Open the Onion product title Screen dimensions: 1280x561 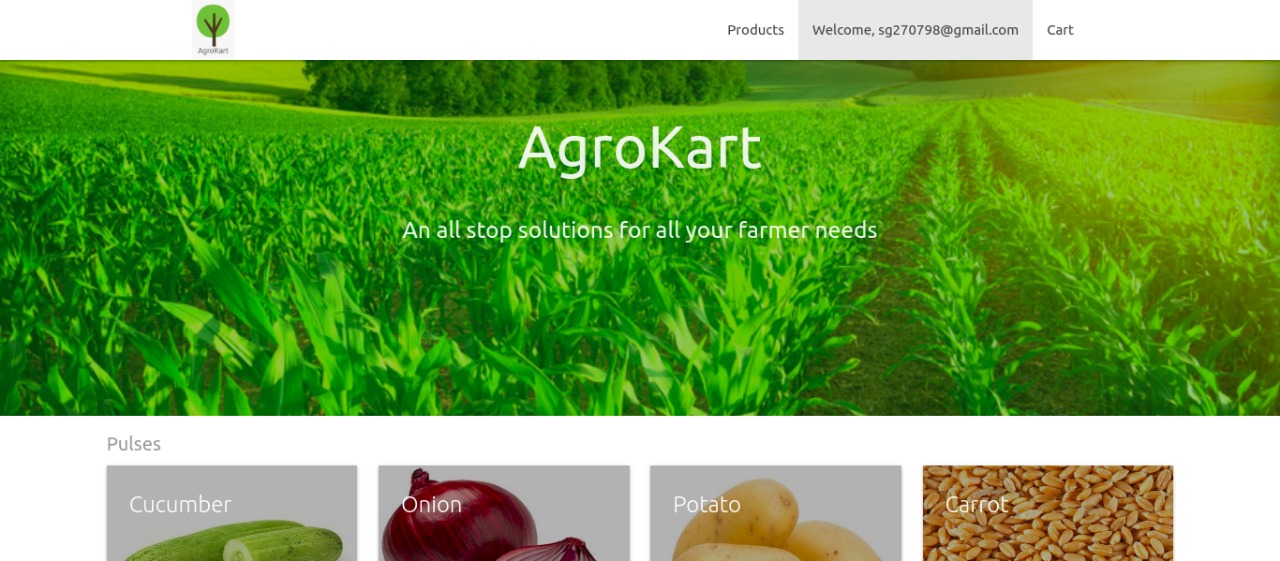[x=431, y=505]
